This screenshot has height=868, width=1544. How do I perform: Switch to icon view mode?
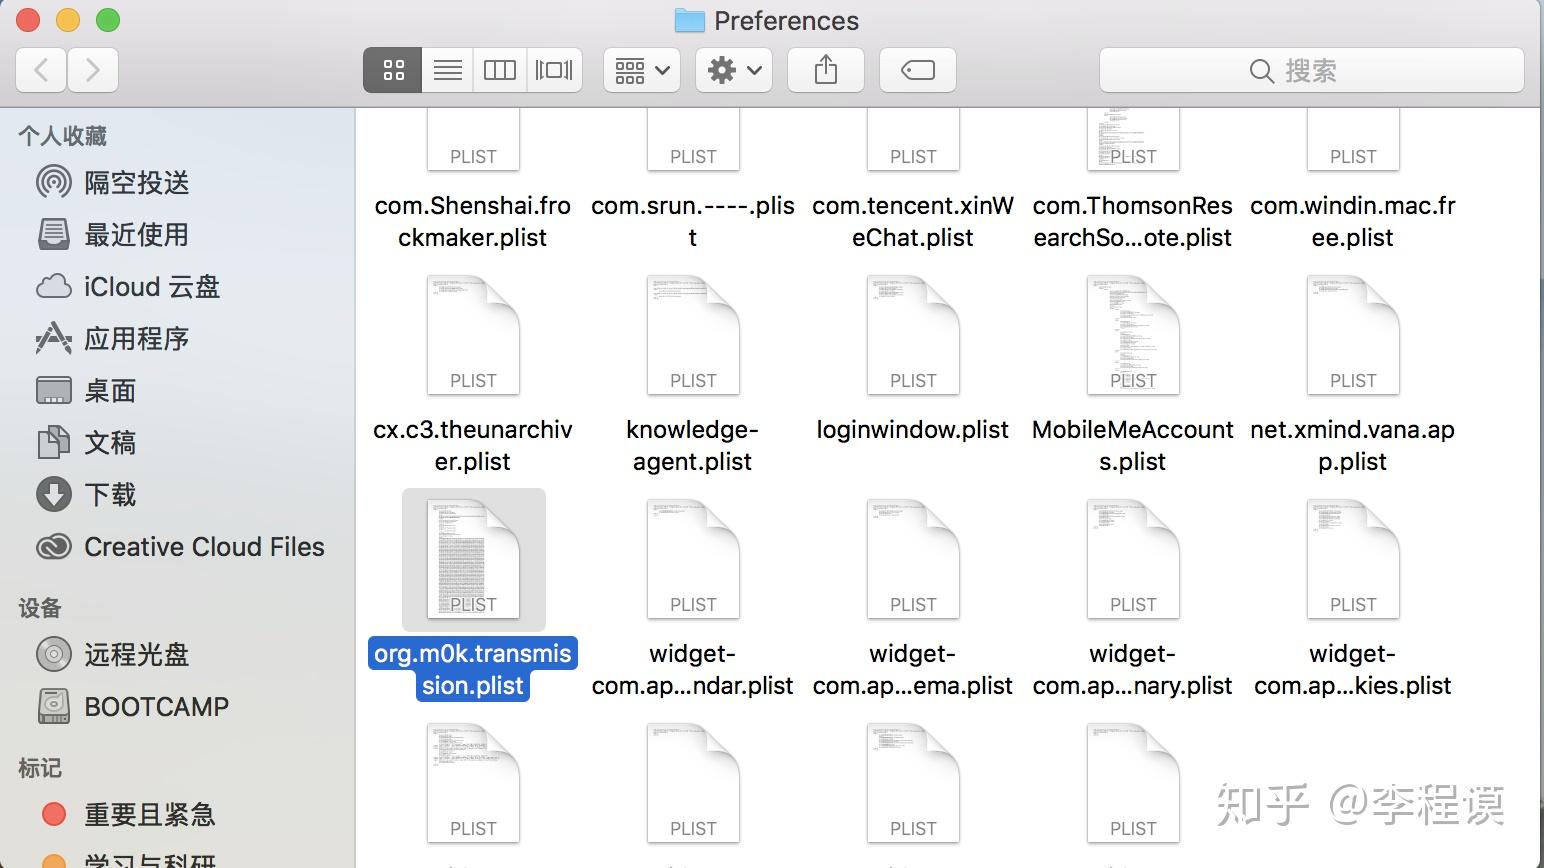391,70
